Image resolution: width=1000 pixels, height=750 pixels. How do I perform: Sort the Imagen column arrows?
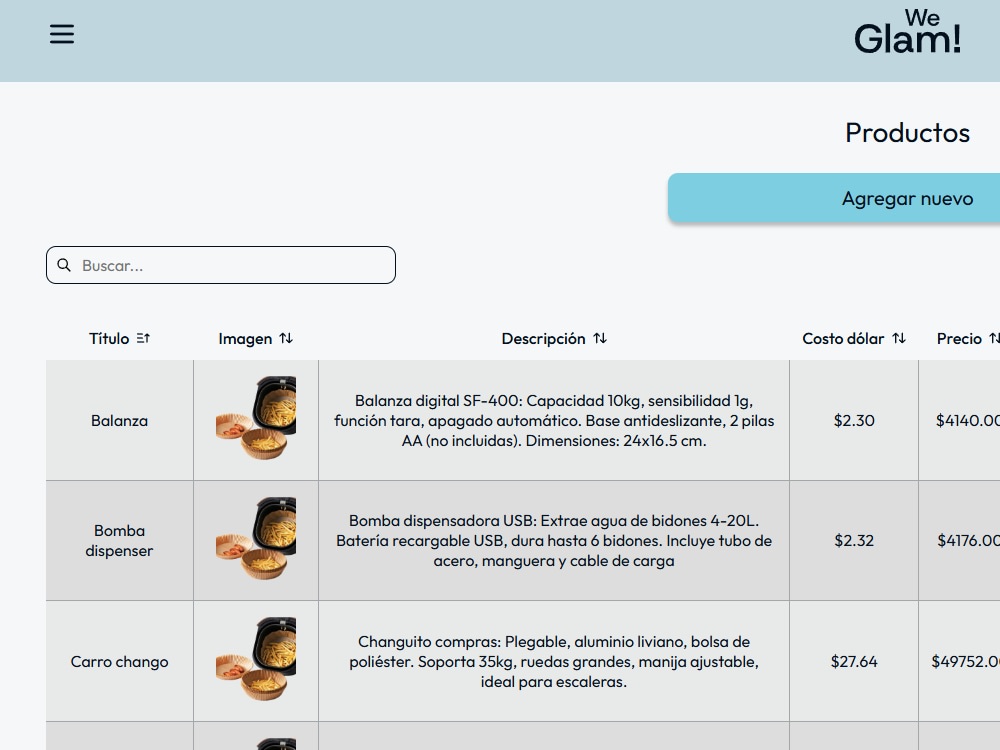pos(286,338)
